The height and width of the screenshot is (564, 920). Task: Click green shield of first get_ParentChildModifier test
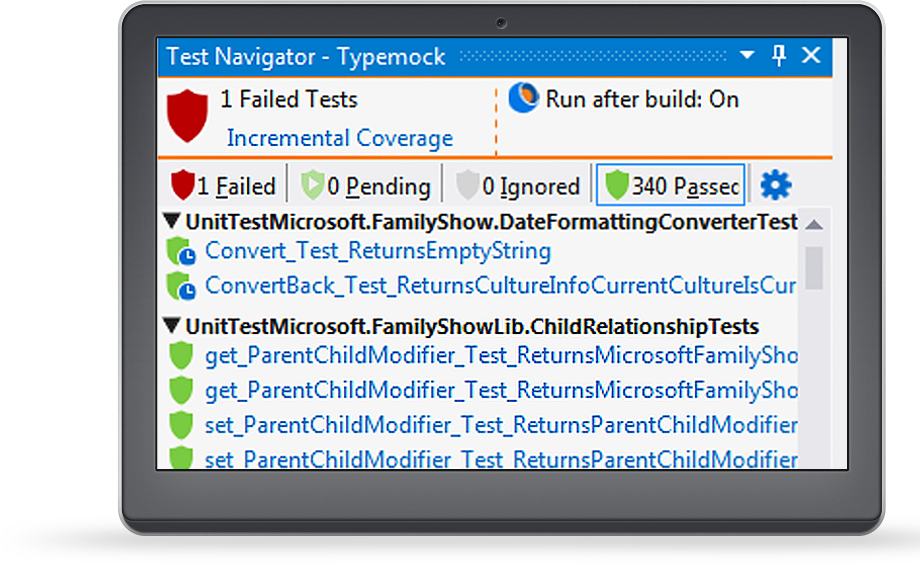tap(181, 356)
